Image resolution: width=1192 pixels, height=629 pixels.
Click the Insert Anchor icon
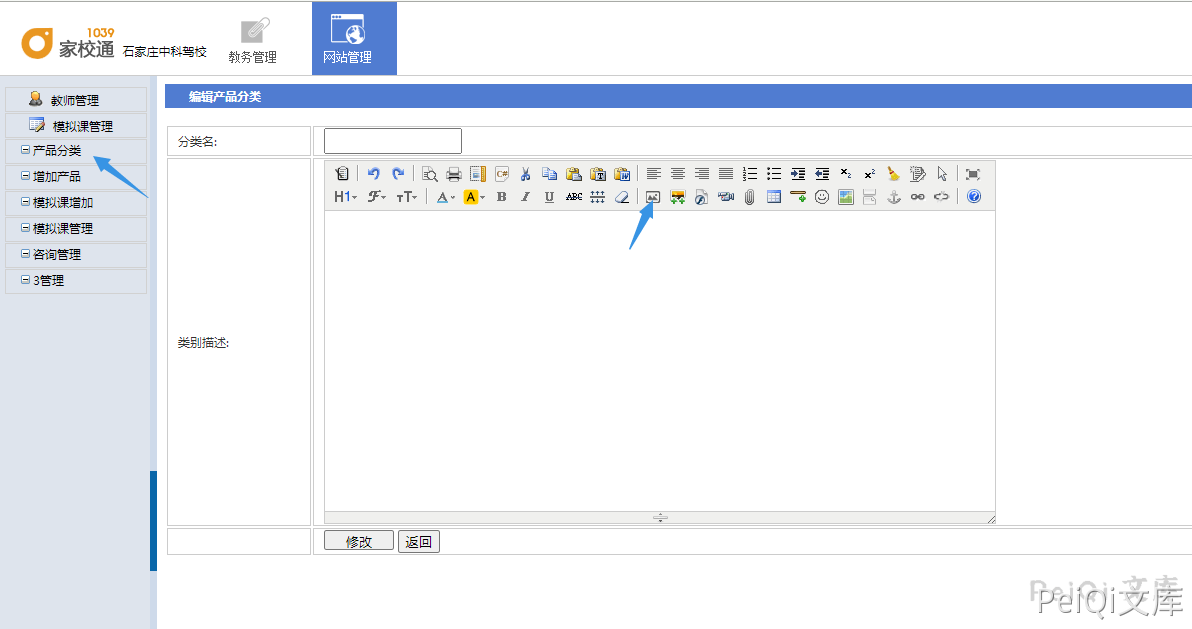(x=894, y=197)
